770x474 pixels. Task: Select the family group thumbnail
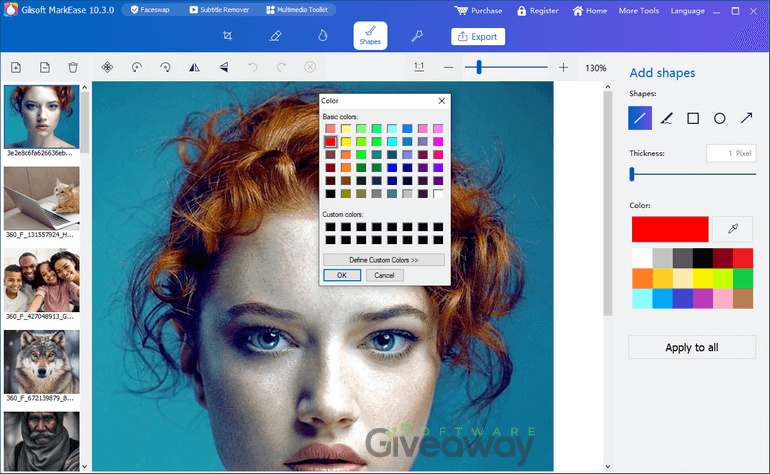click(42, 280)
